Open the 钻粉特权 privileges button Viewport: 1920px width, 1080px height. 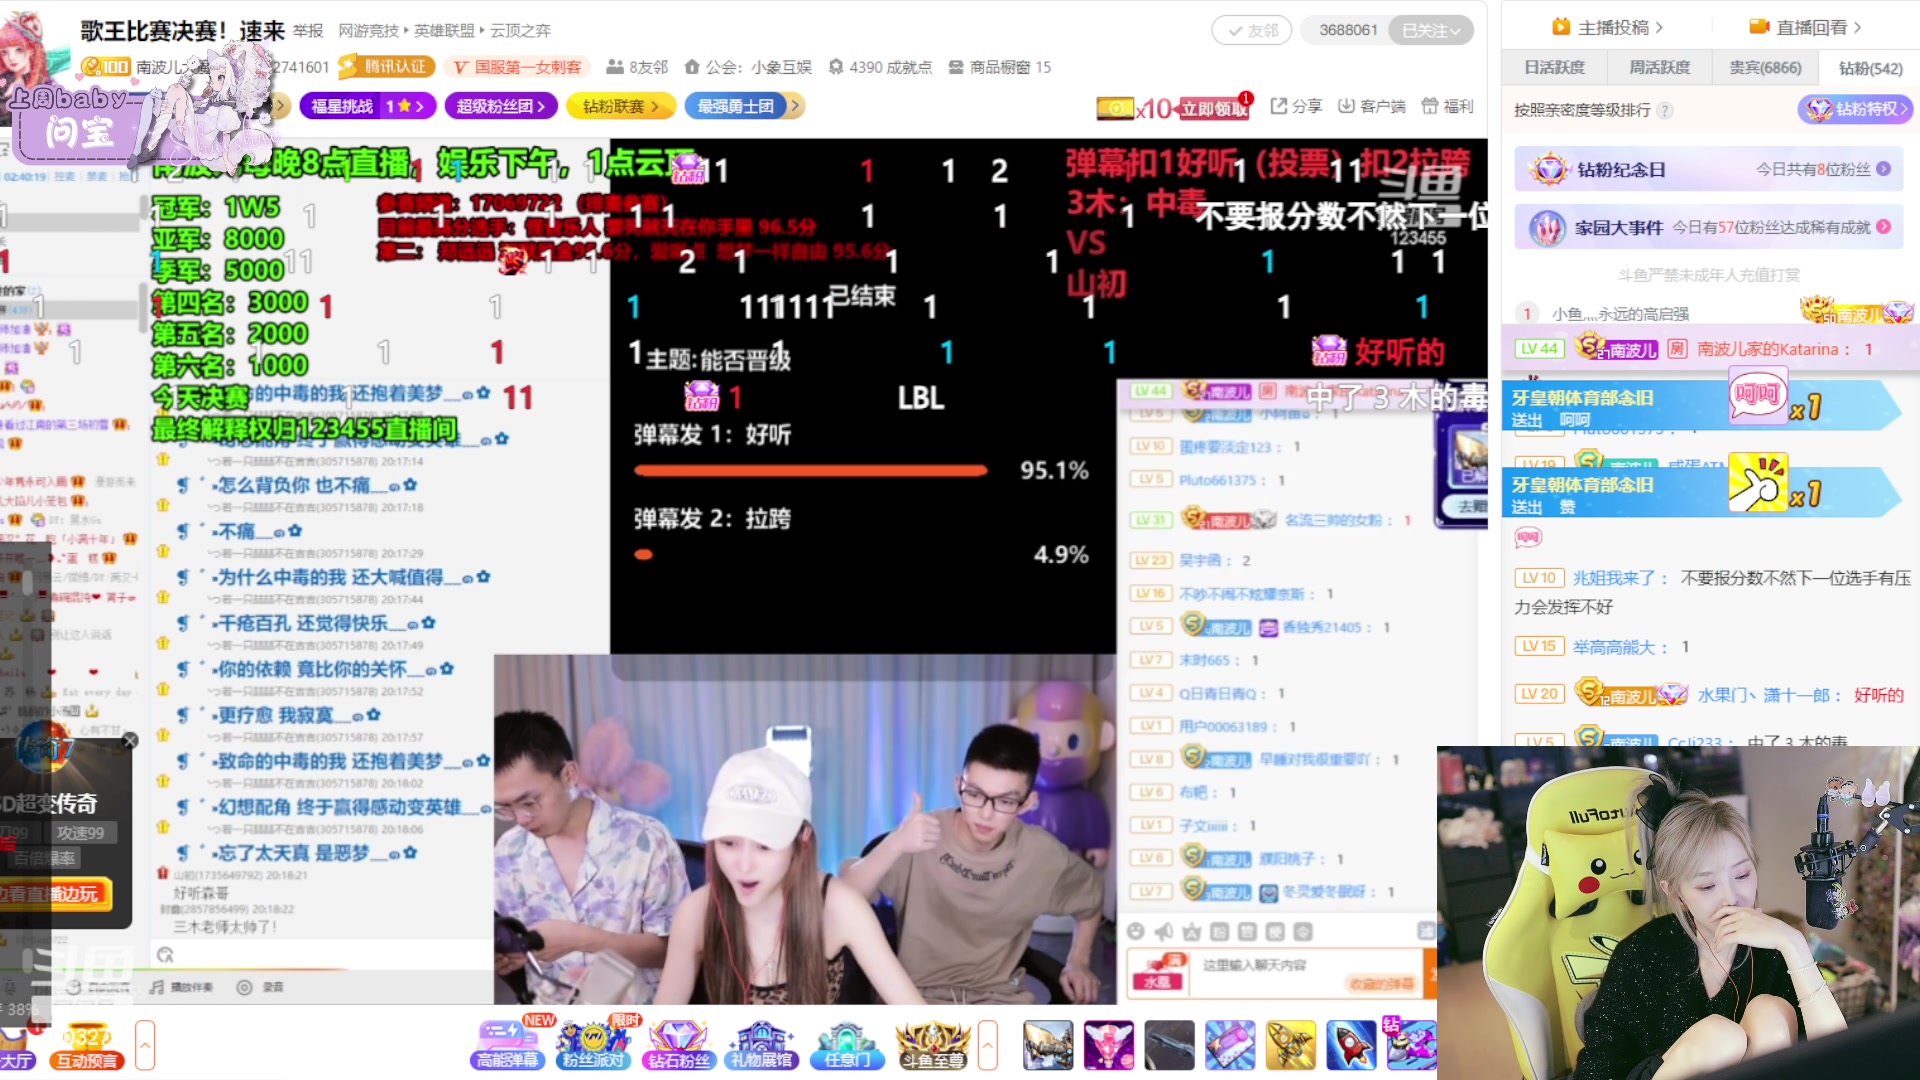tap(1856, 109)
